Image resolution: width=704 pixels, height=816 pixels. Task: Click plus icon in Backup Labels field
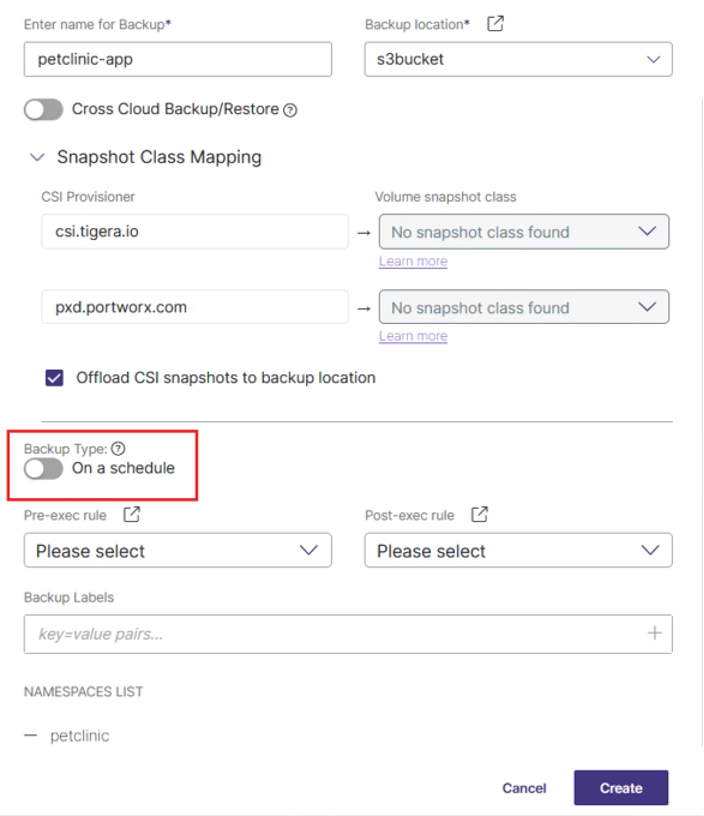coord(655,633)
